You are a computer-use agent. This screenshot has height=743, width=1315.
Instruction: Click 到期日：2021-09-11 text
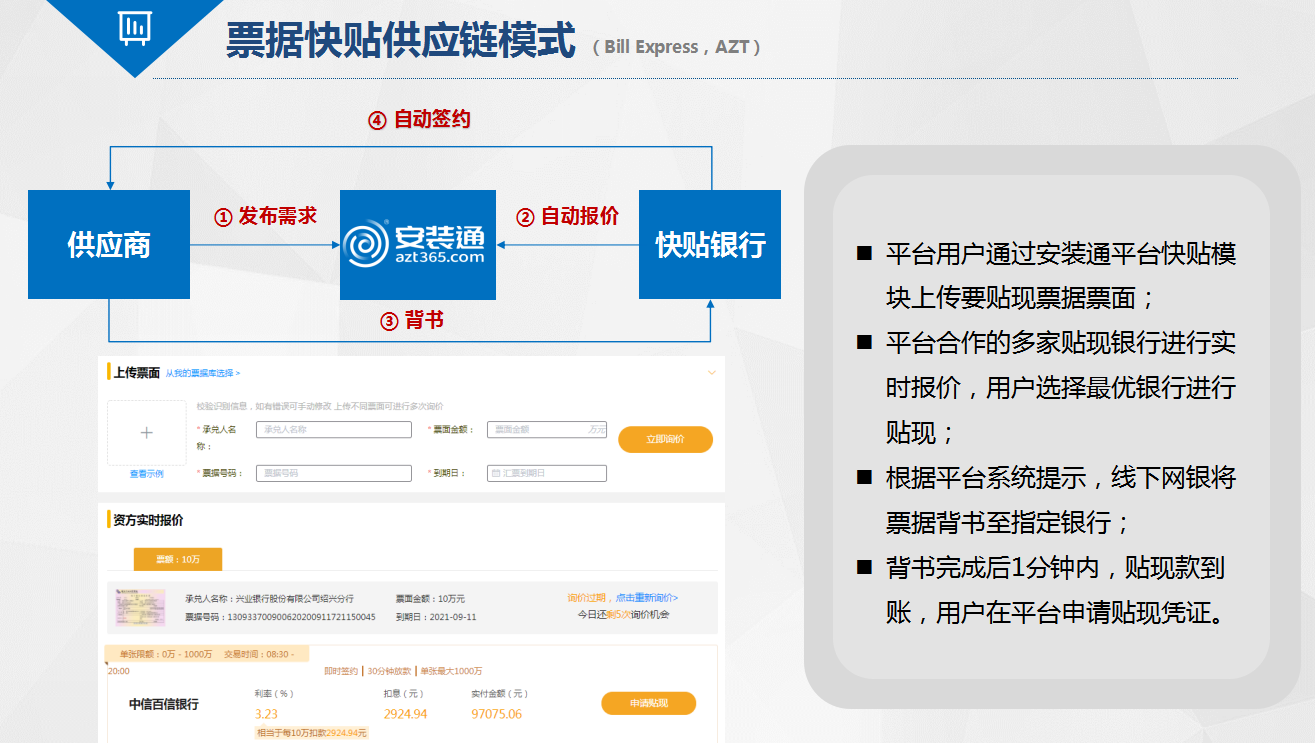[436, 617]
